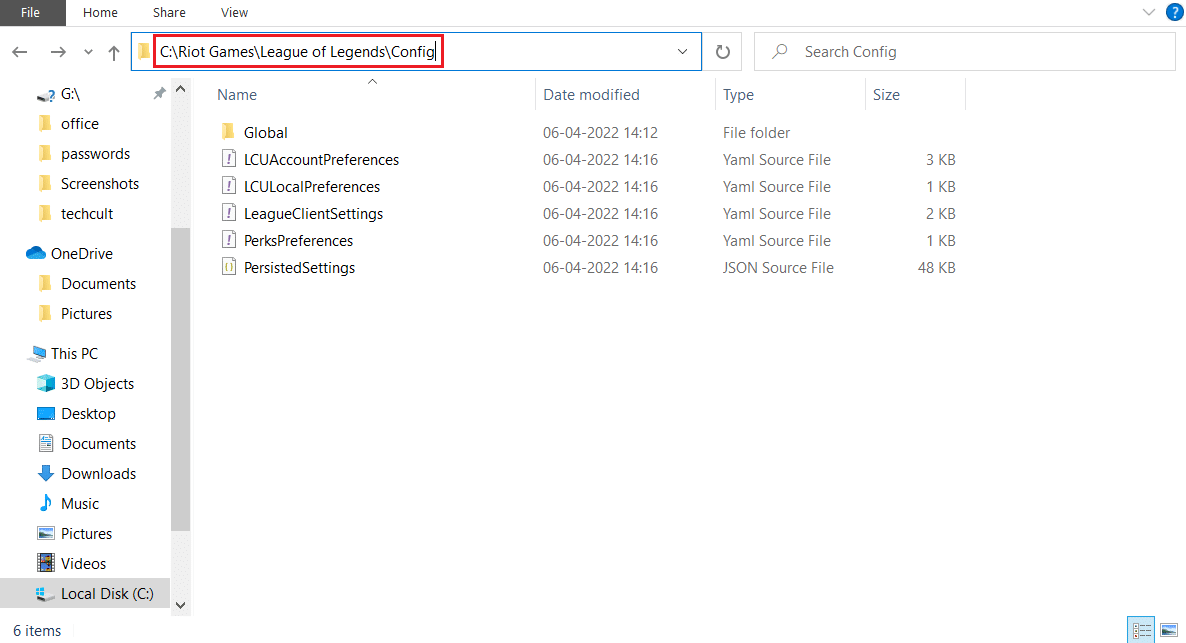Open the Screenshots folder in sidebar
This screenshot has height=643, width=1186.
[x=100, y=184]
